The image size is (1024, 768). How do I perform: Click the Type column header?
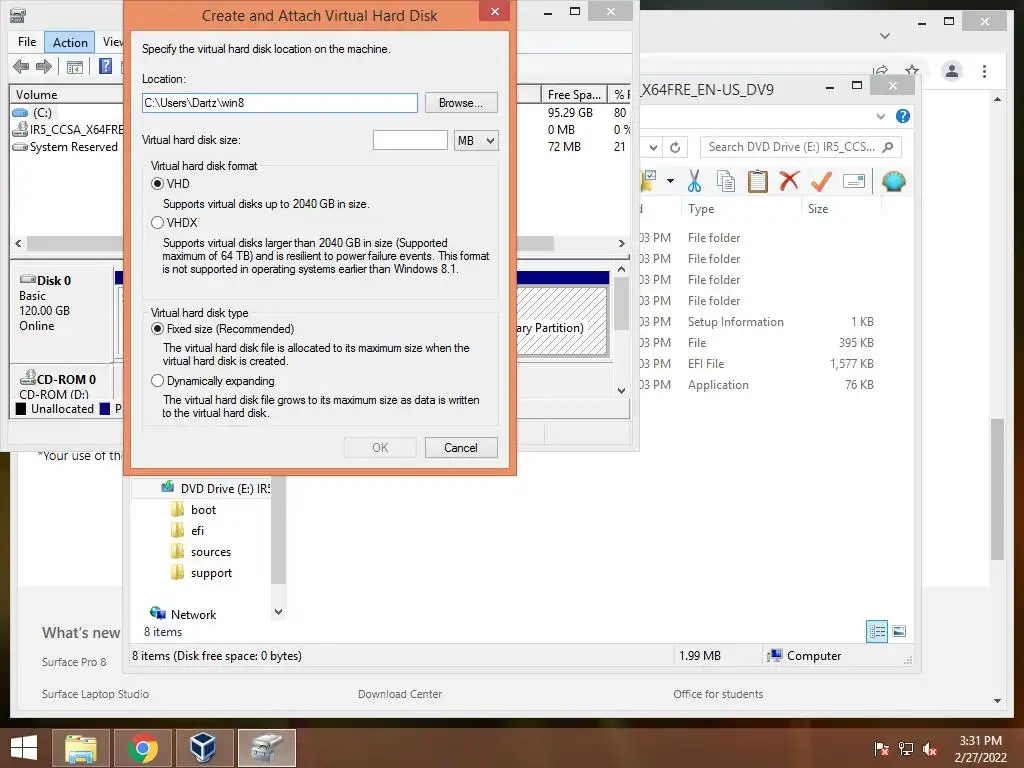(x=701, y=209)
